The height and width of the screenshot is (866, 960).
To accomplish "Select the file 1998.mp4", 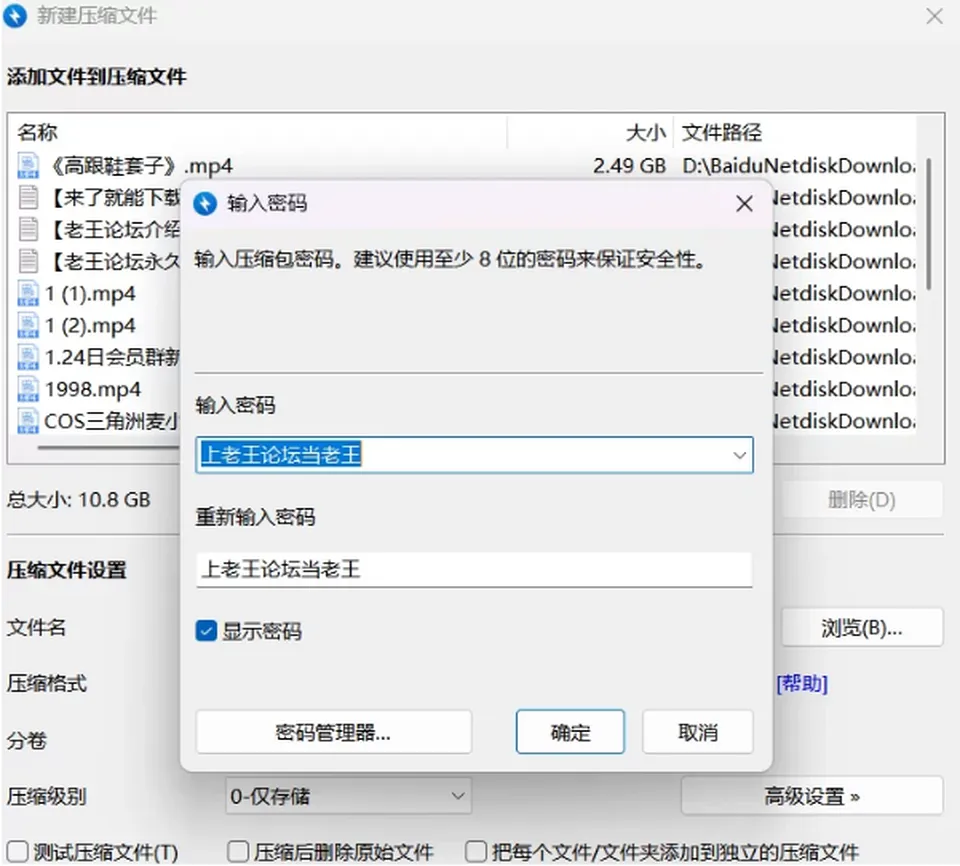I will (93, 389).
